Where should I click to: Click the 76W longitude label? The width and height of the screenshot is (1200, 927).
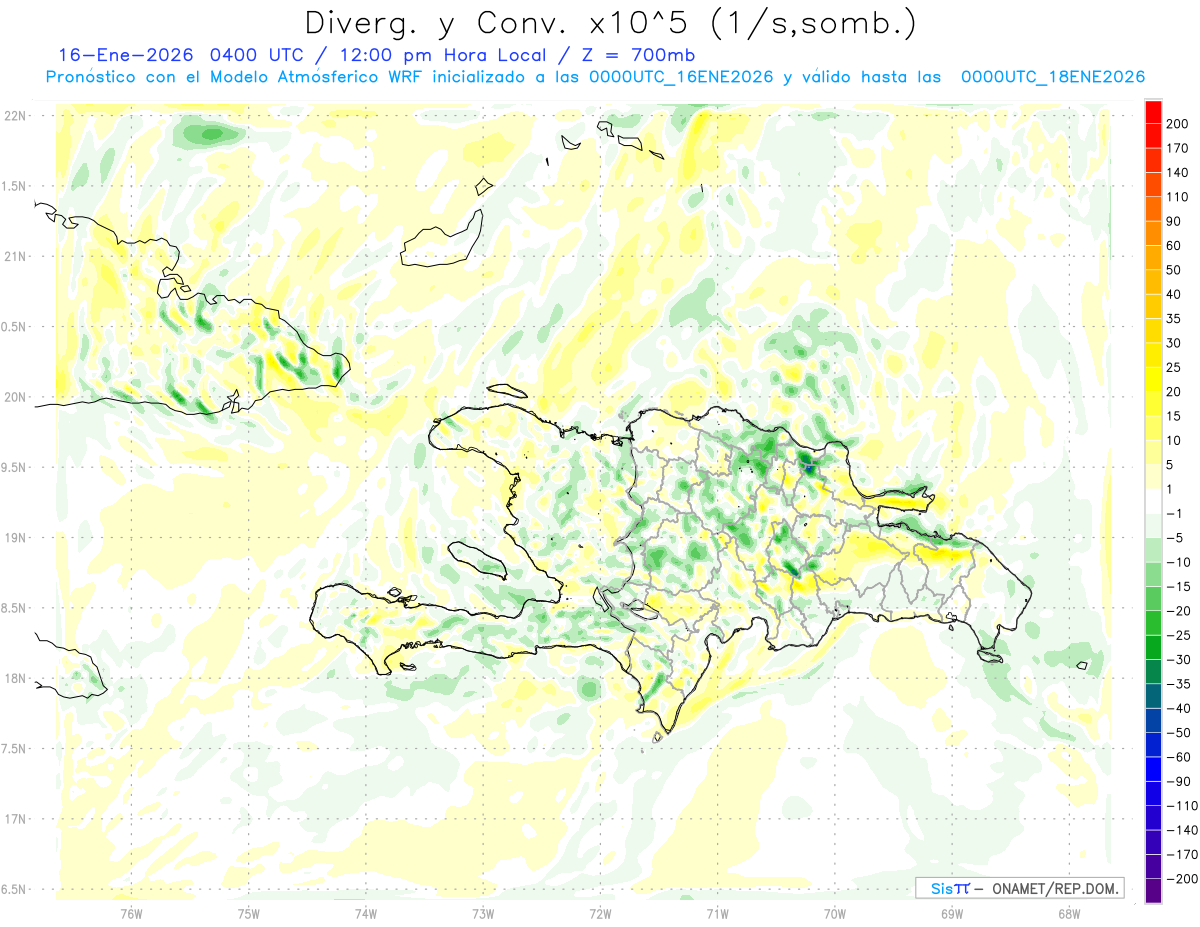(x=131, y=913)
